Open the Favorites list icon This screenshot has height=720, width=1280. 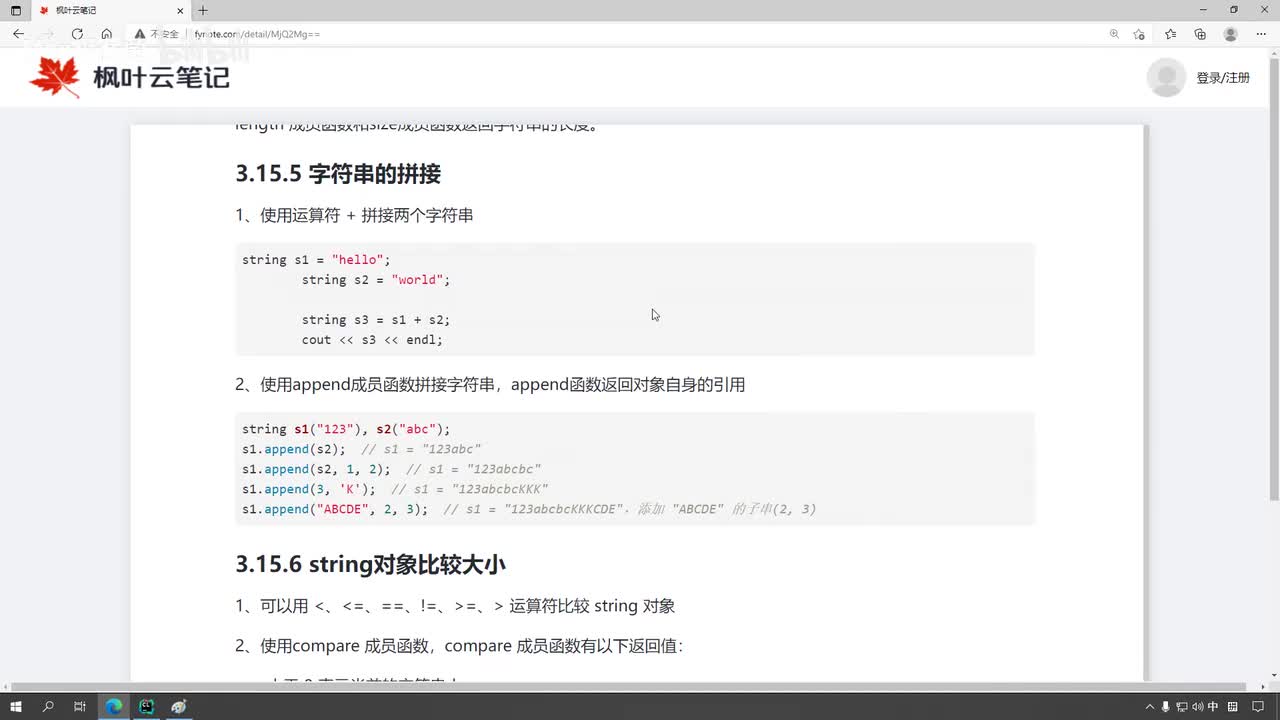point(1170,34)
